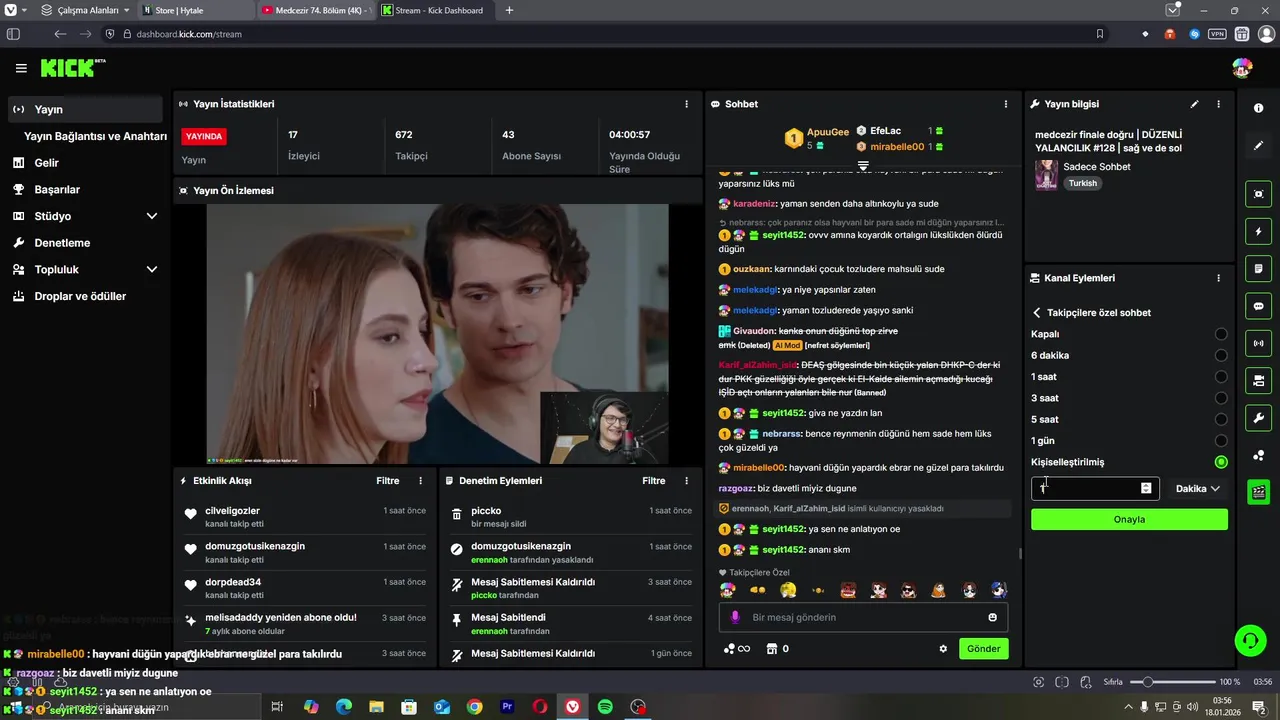Open the Kanal Eylemleri three-dot menu
This screenshot has width=1280, height=720.
coord(1218,278)
